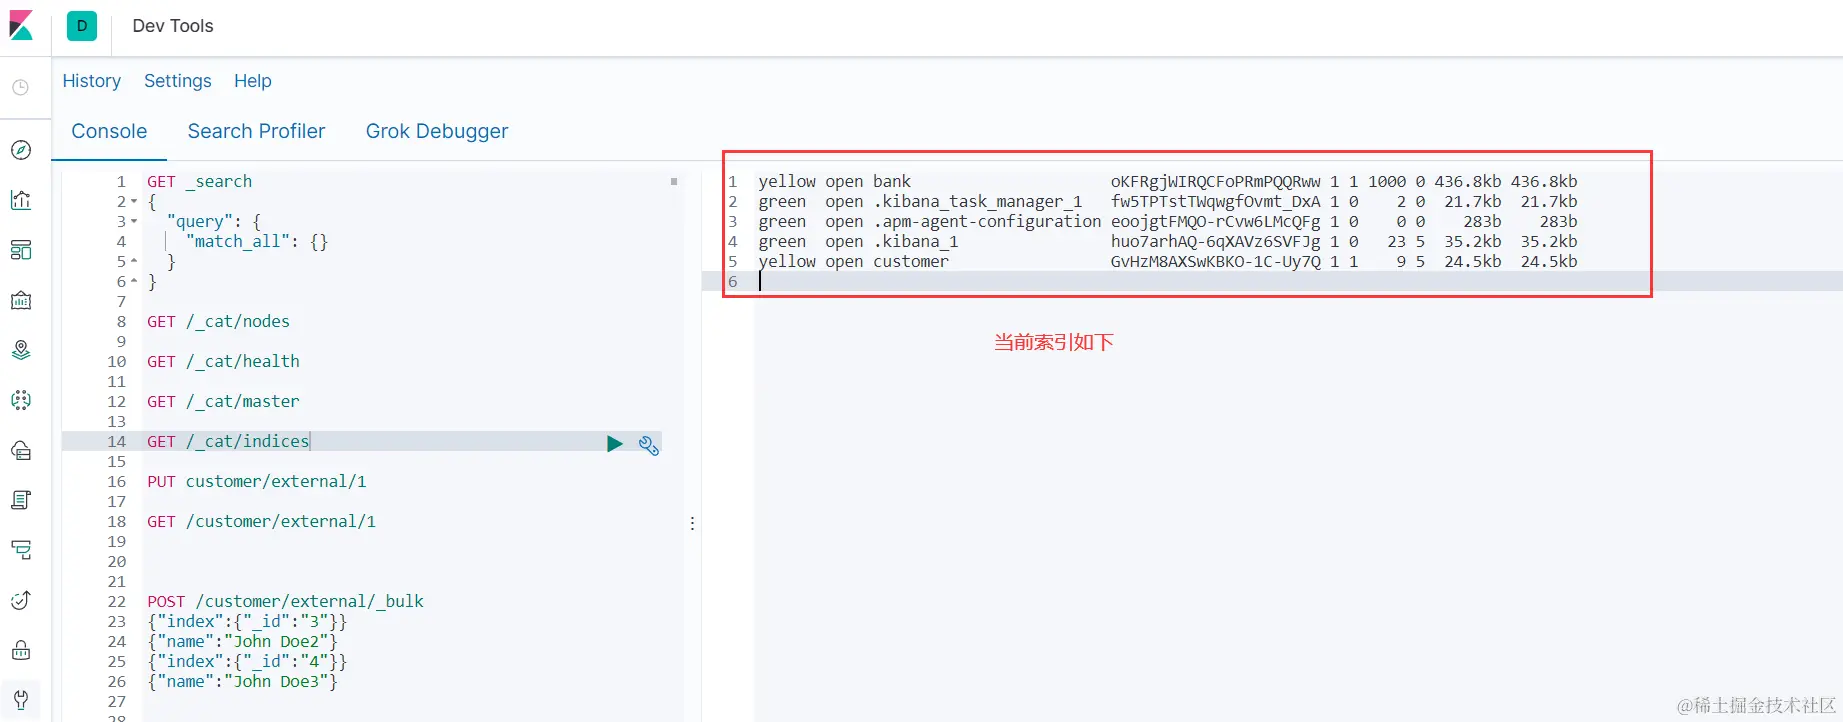Click the {"name":"John Doe2"} line
Screen dimensions: 1843x722
(x=243, y=642)
